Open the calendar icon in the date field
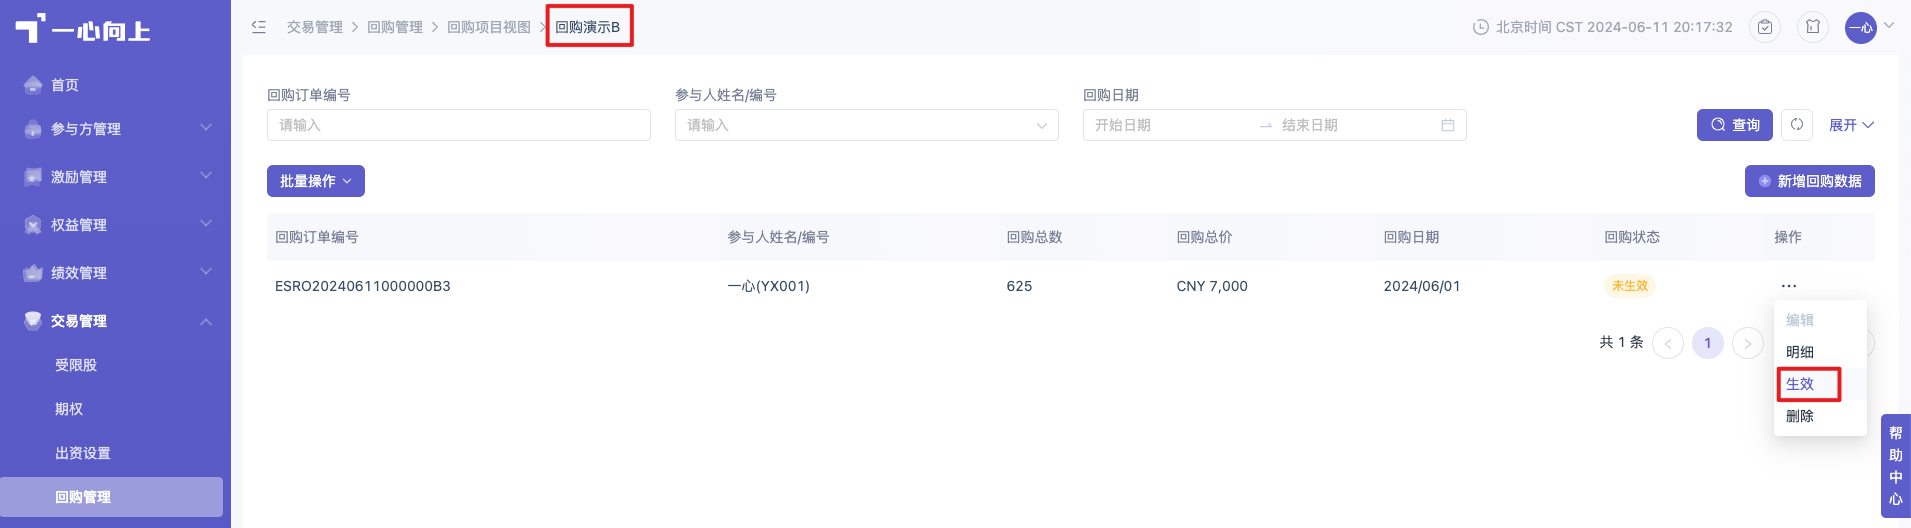This screenshot has width=1911, height=528. tap(1447, 125)
